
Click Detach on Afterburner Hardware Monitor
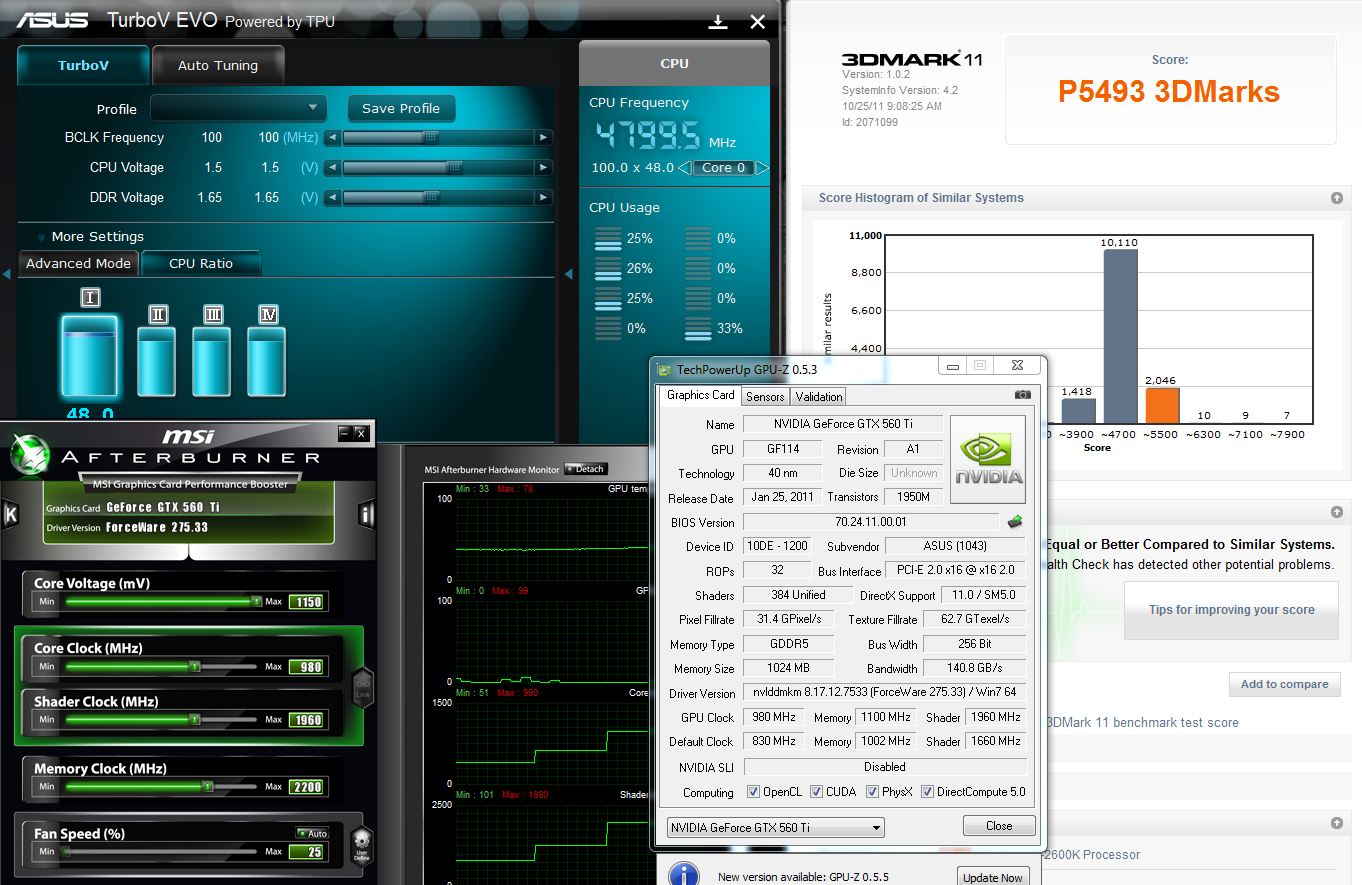585,469
